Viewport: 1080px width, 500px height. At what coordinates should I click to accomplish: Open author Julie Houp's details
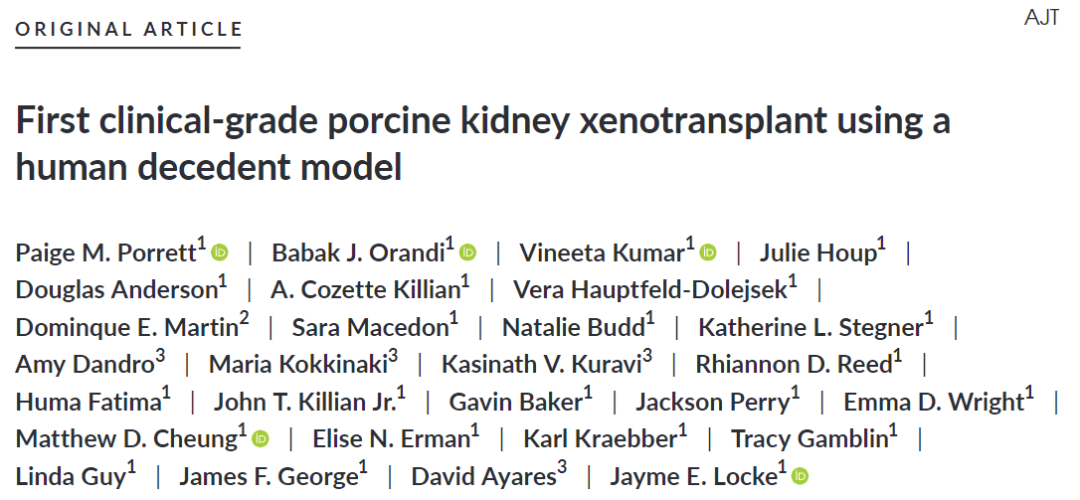818,254
